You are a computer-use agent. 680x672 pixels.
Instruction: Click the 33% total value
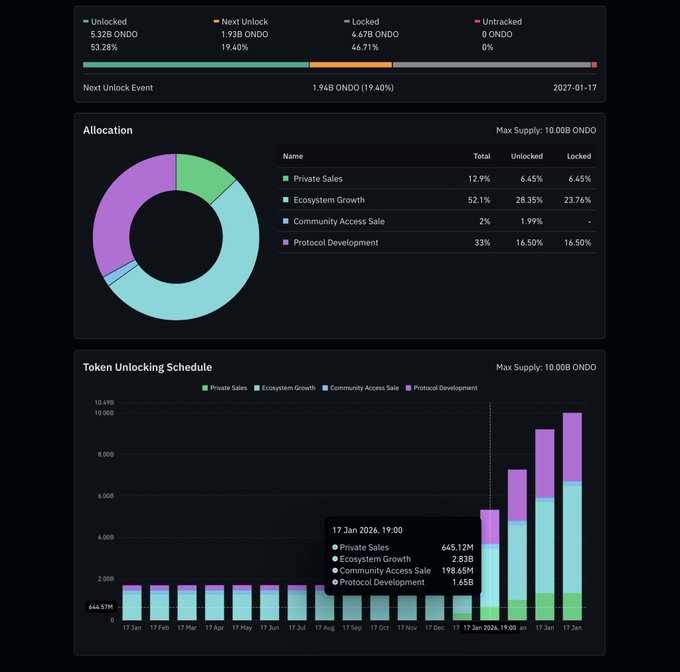click(482, 242)
